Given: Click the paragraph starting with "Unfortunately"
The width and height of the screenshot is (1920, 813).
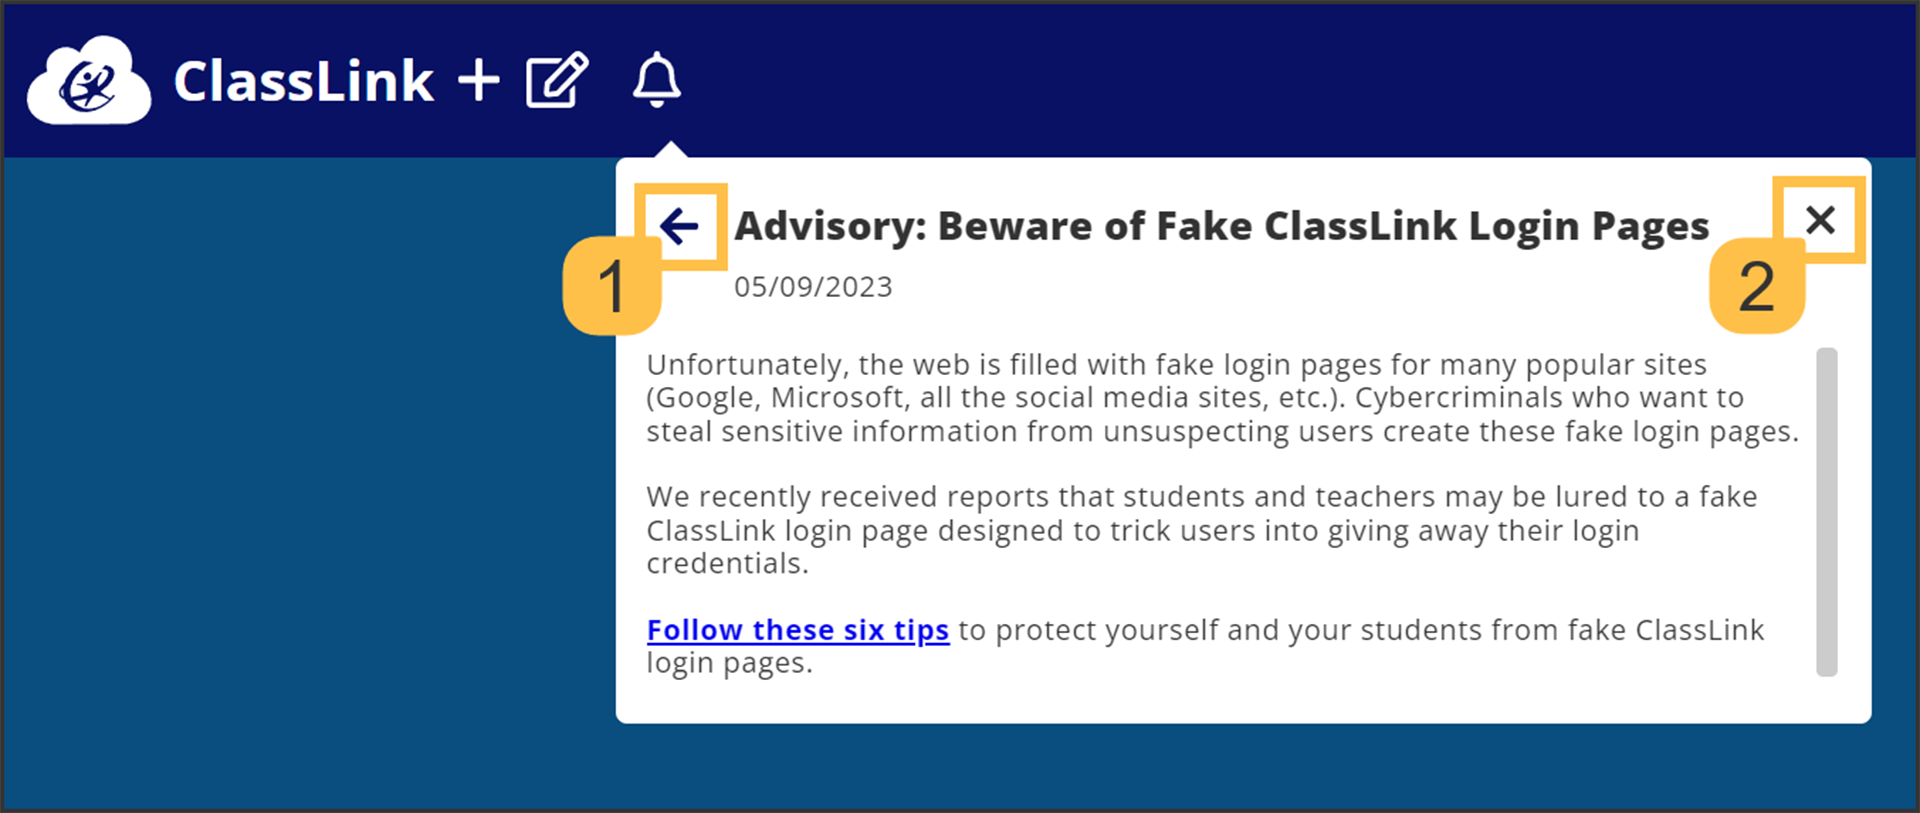Looking at the screenshot, I should pos(1221,398).
